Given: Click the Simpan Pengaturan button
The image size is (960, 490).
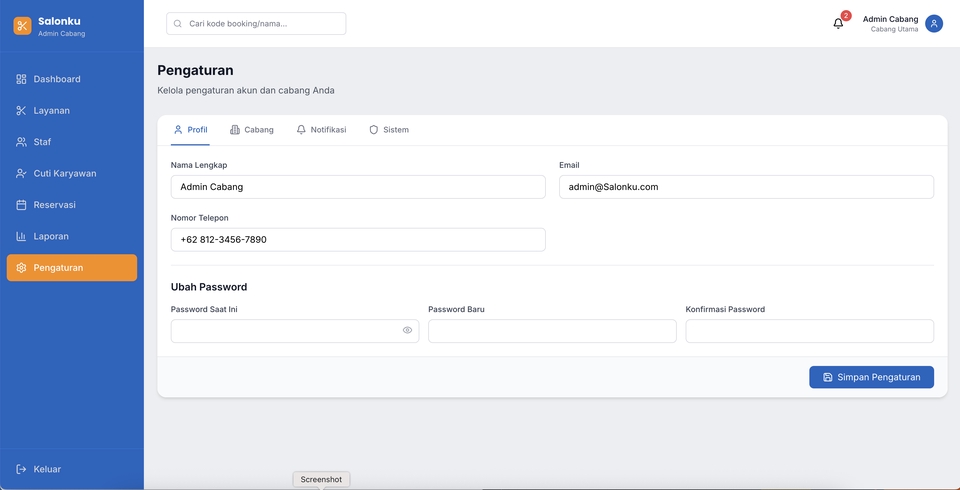Looking at the screenshot, I should tap(871, 377).
